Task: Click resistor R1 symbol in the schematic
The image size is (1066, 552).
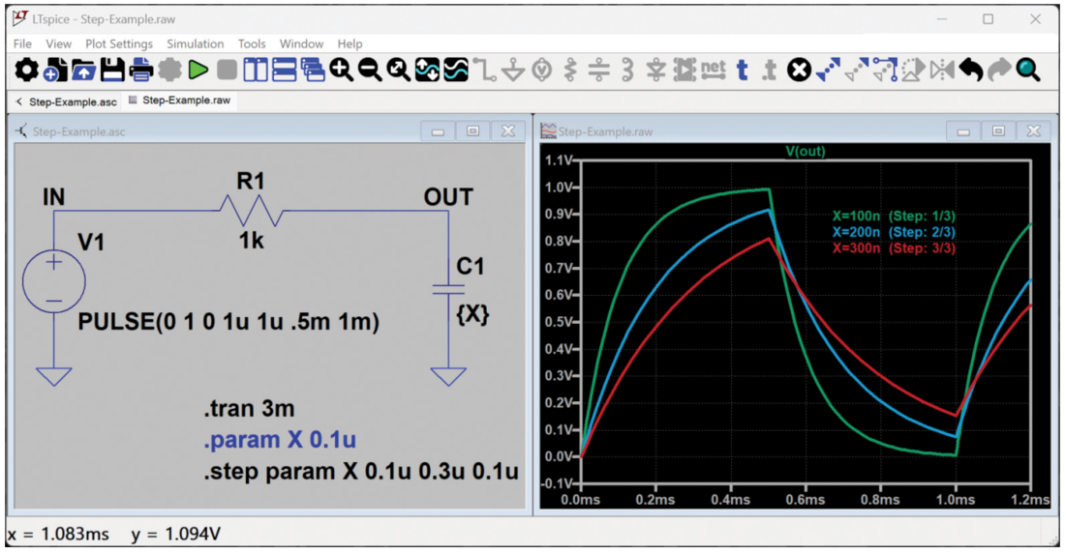Action: [252, 210]
